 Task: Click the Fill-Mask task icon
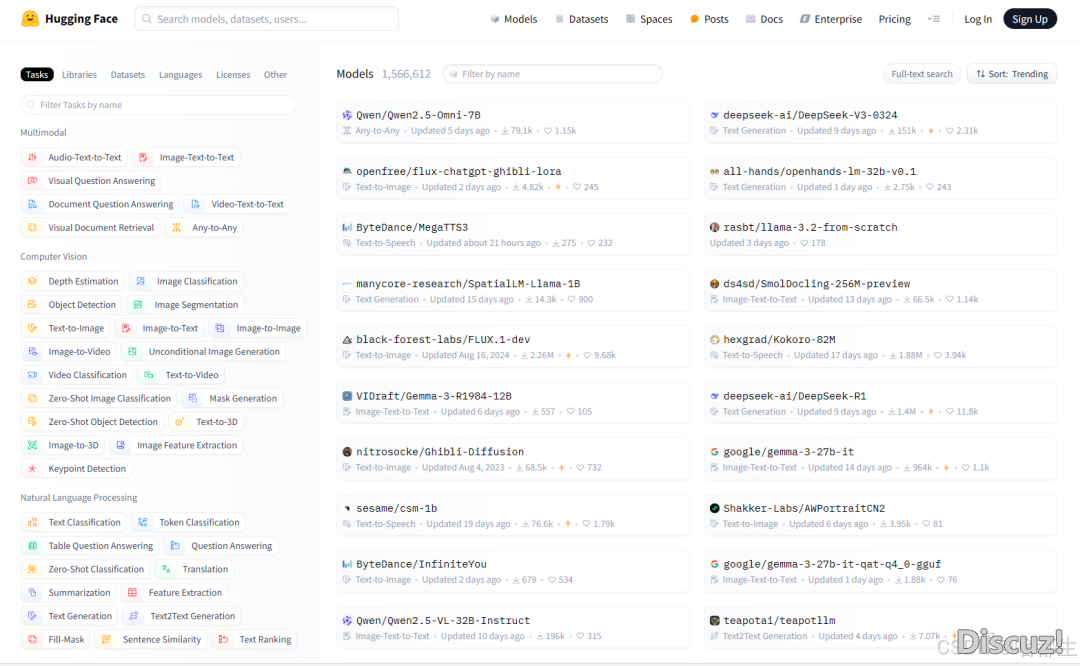click(32, 639)
